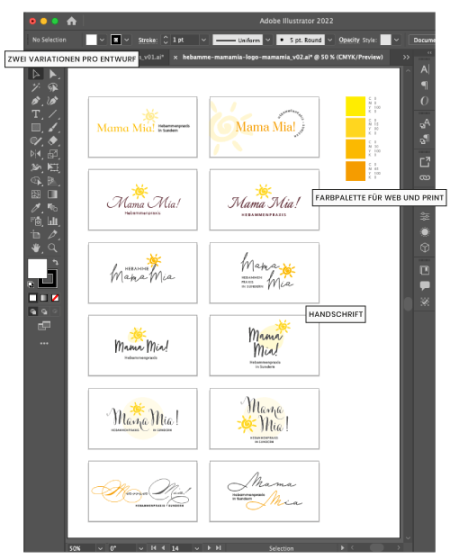Select the Type tool

pos(36,114)
